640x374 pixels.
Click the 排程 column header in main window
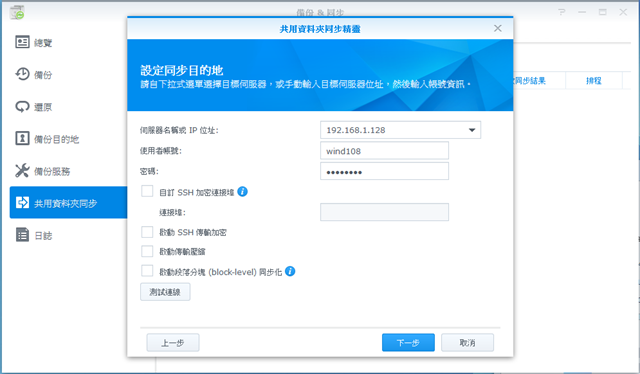click(x=594, y=80)
